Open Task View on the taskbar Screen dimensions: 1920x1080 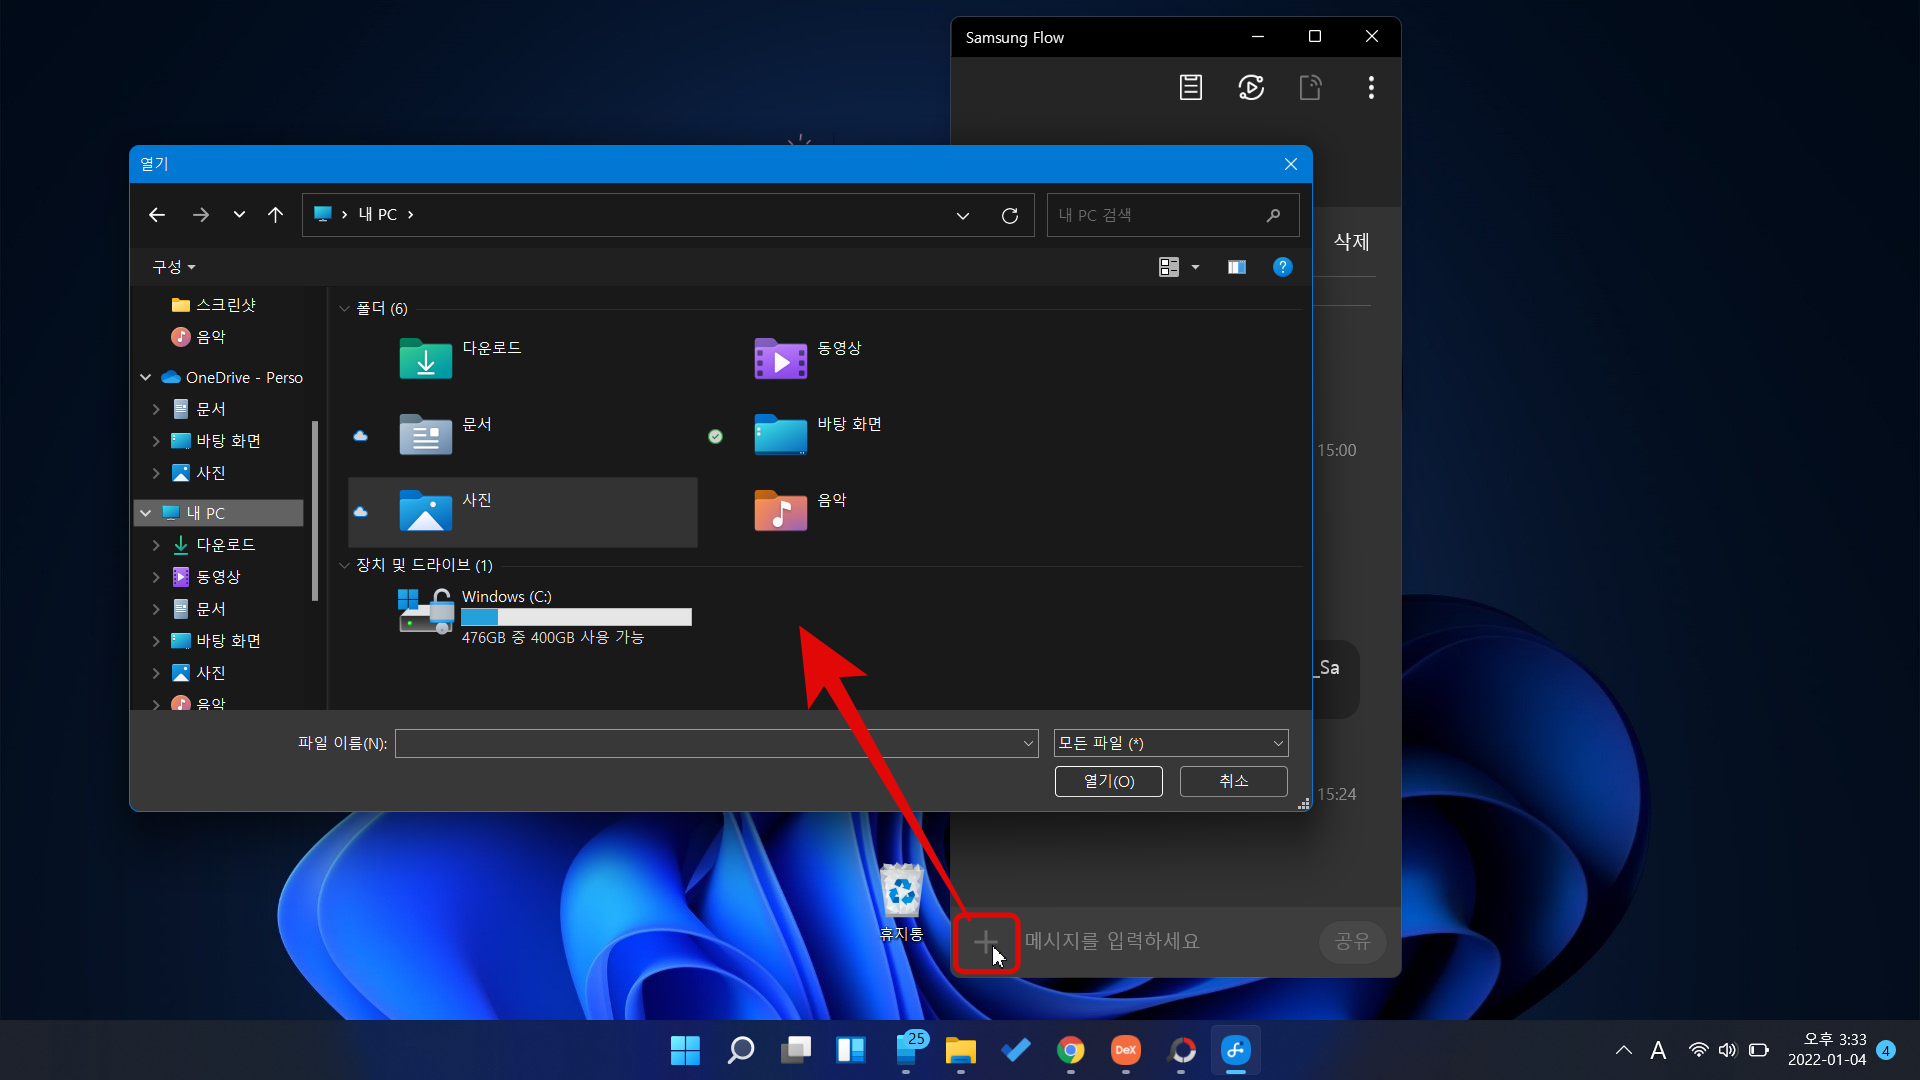point(796,1050)
